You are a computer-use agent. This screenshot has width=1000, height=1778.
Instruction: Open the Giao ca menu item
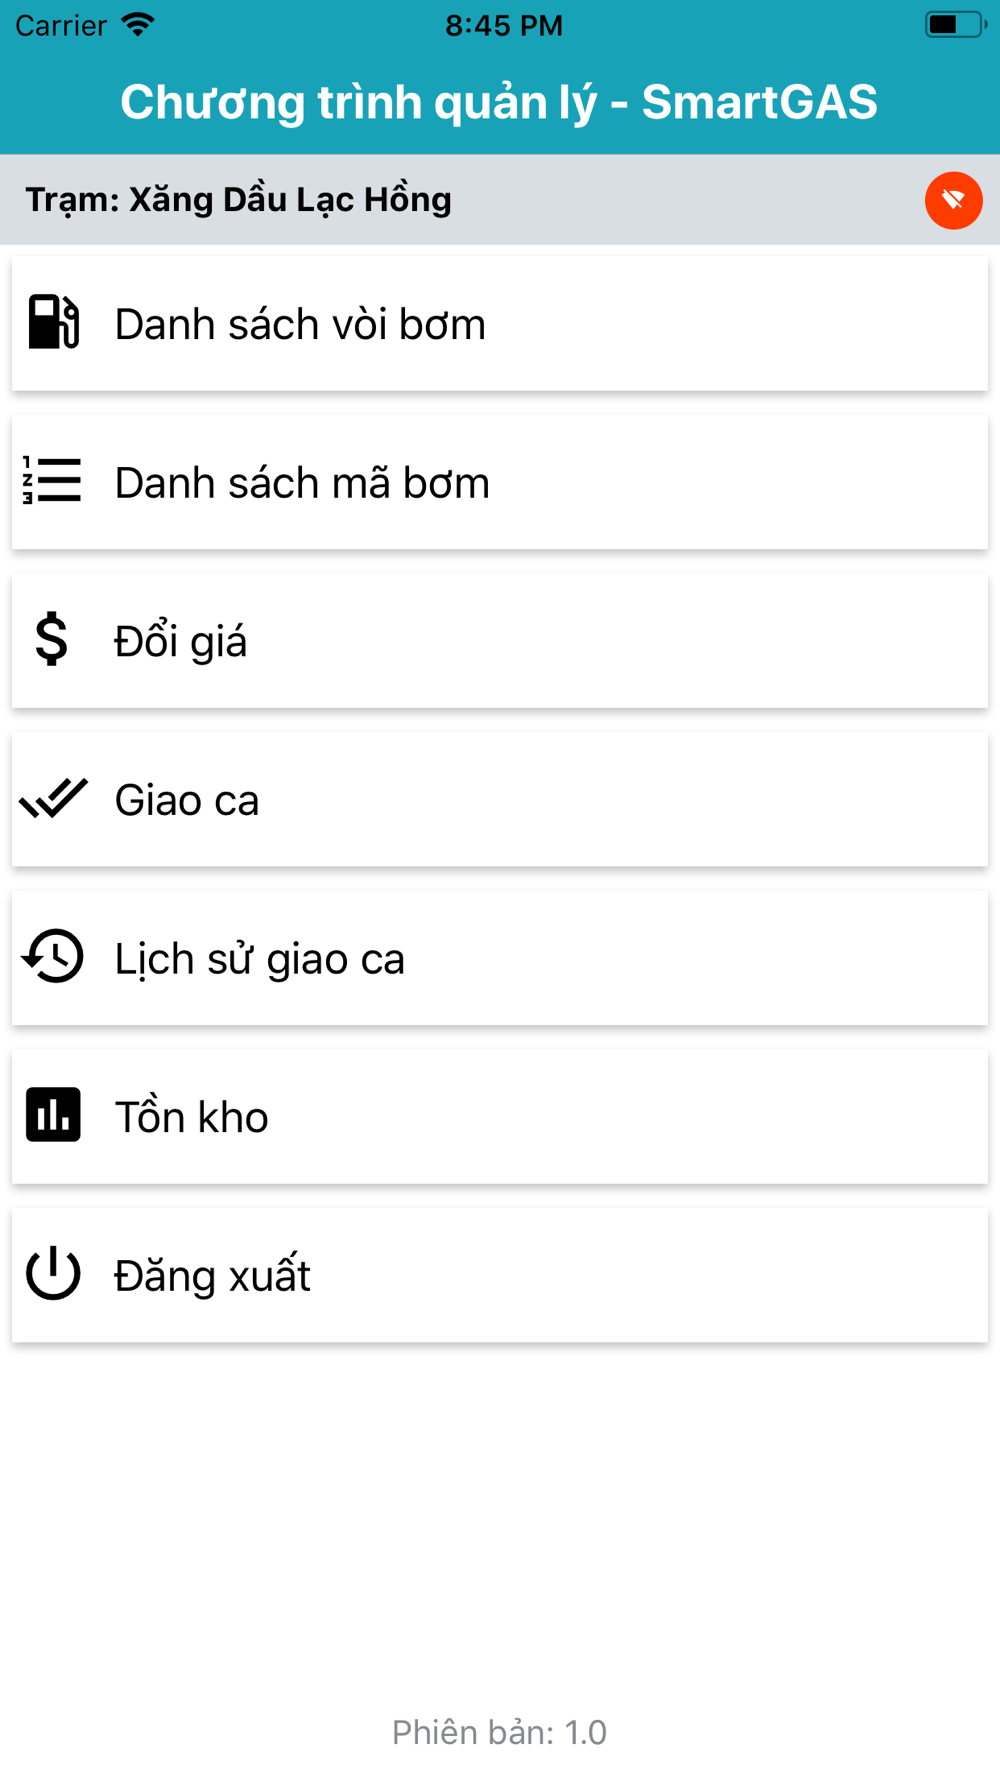[187, 800]
